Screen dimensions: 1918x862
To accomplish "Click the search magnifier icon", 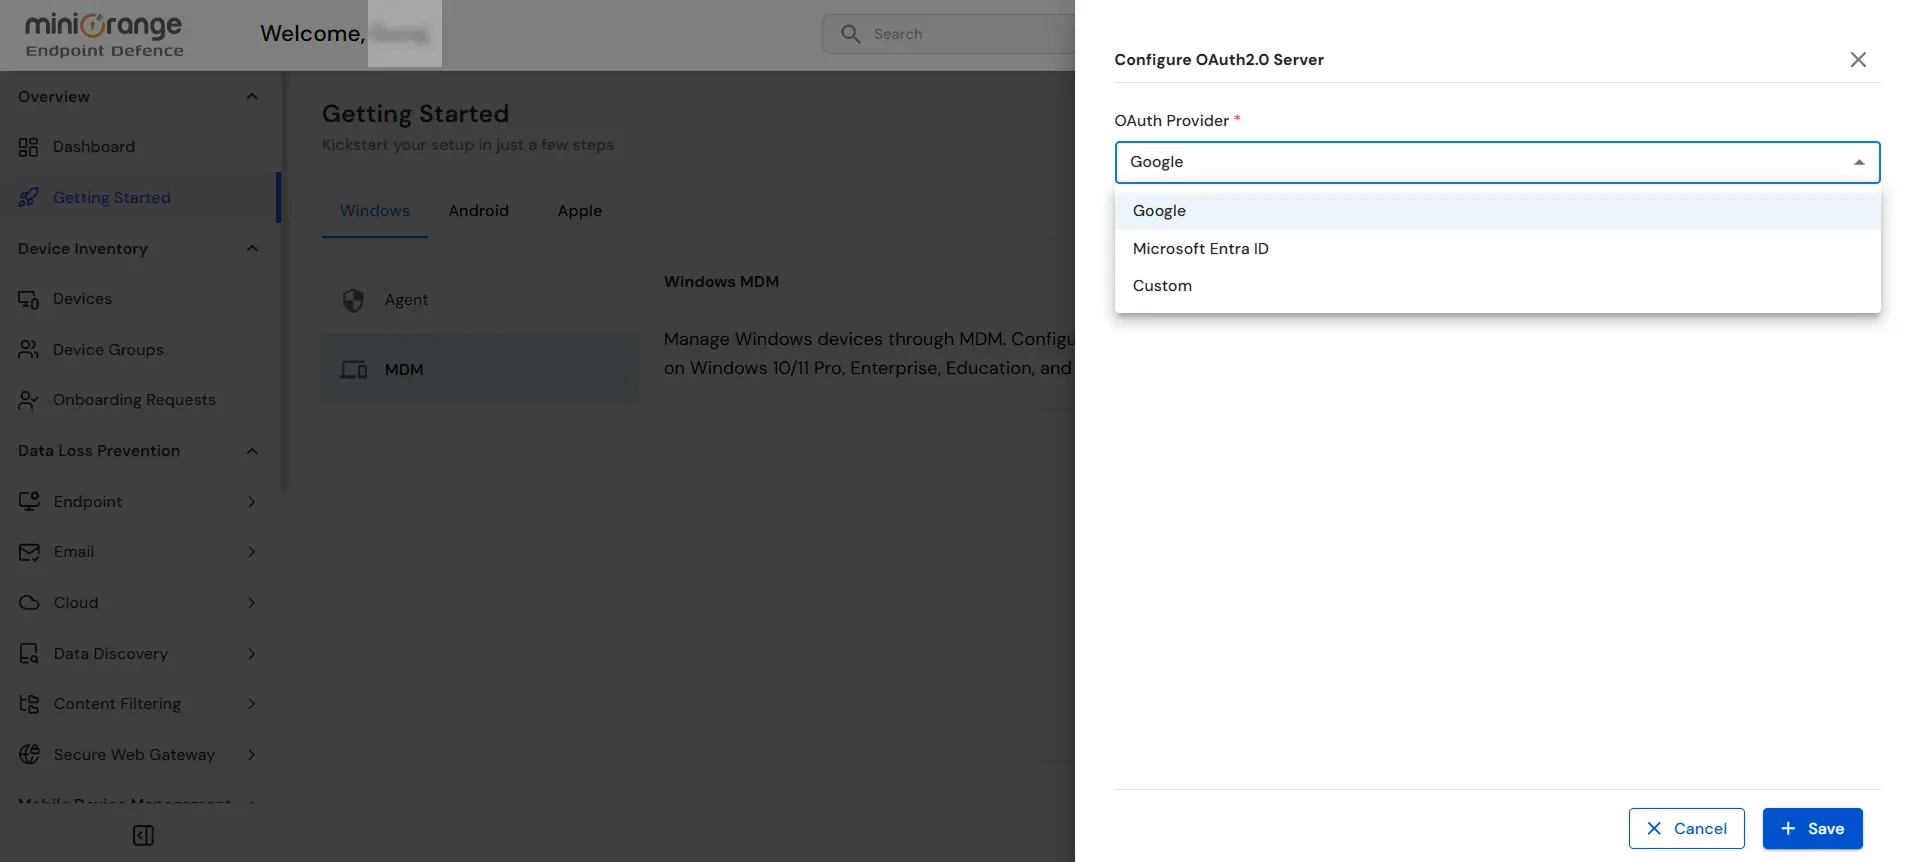I will (850, 34).
